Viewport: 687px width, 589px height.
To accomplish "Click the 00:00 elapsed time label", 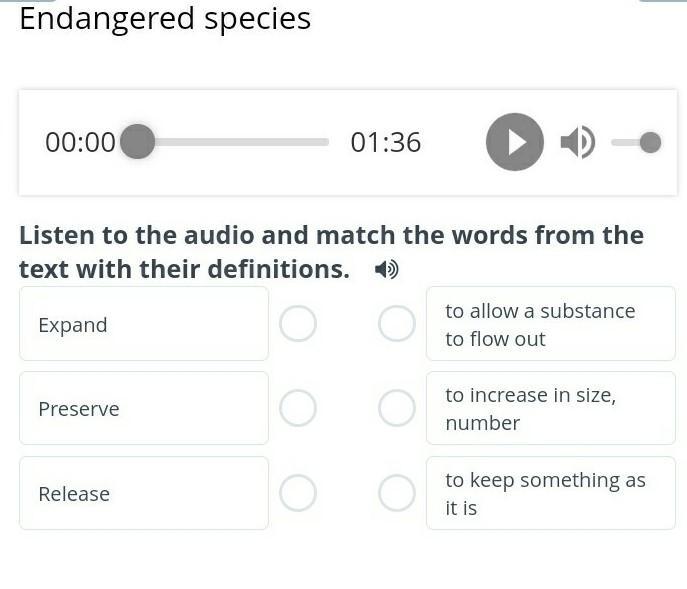I will click(x=81, y=142).
